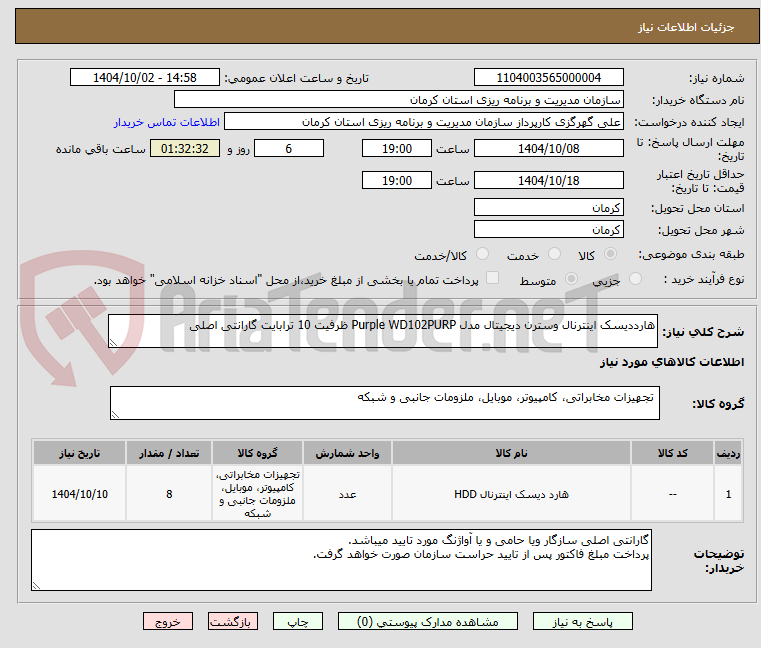The width and height of the screenshot is (761, 648).
Task: Click the price validity date 1404/10/18
Action: pos(548,181)
